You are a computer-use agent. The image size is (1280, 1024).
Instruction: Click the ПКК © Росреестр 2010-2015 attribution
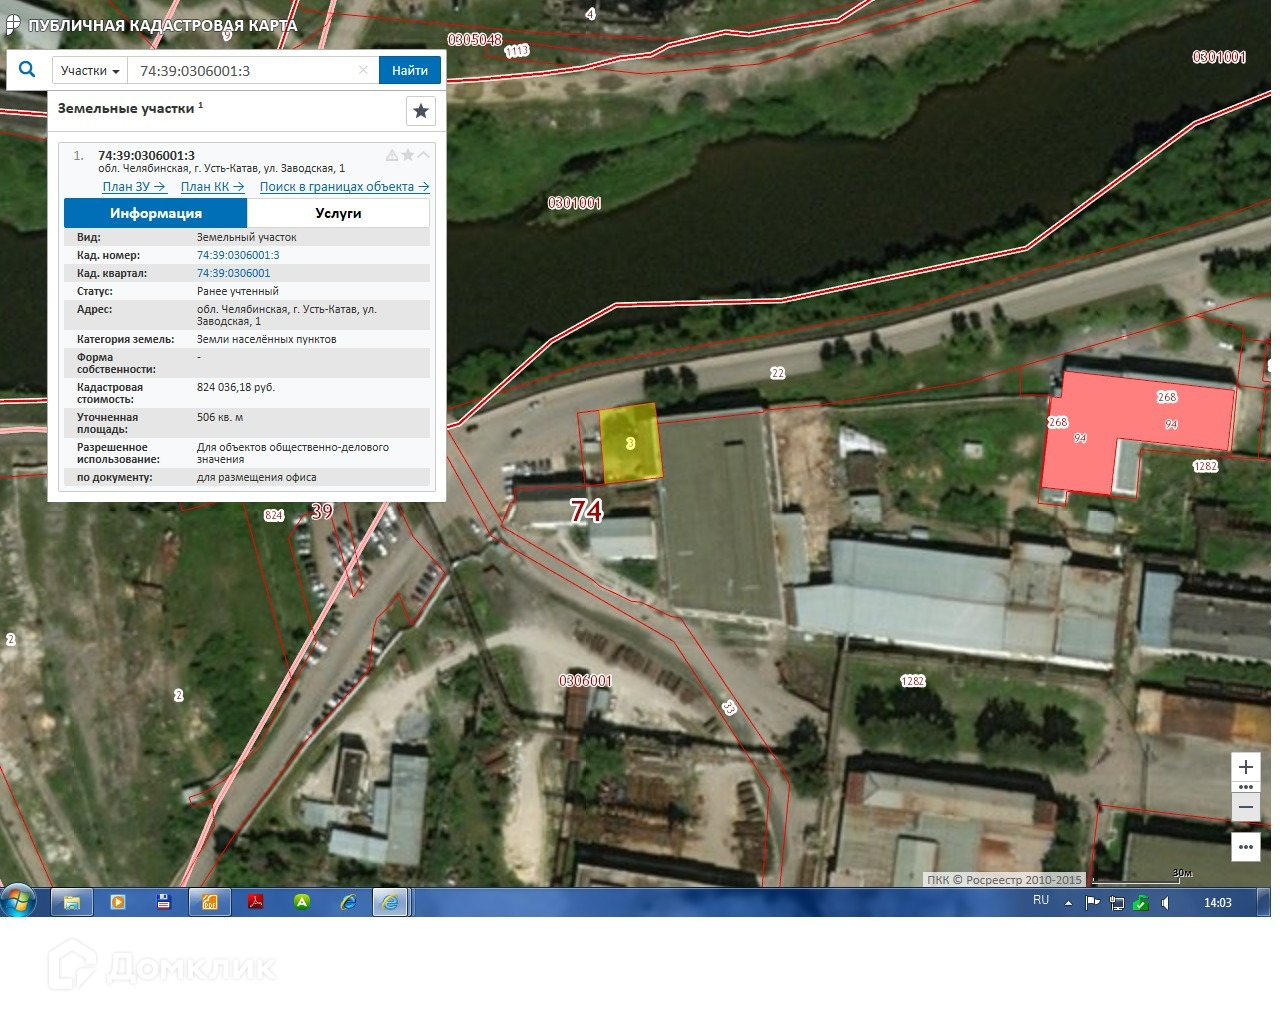tap(1004, 880)
